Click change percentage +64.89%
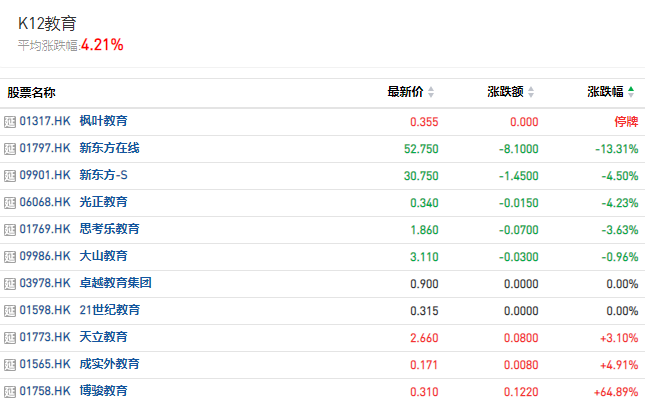This screenshot has width=645, height=402. 616,392
